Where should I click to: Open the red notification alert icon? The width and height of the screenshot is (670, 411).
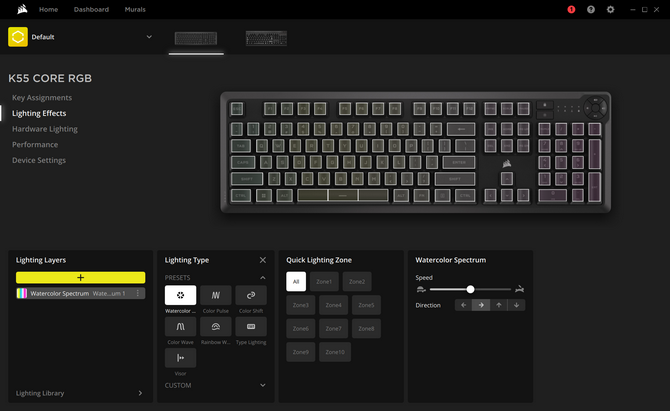(571, 9)
